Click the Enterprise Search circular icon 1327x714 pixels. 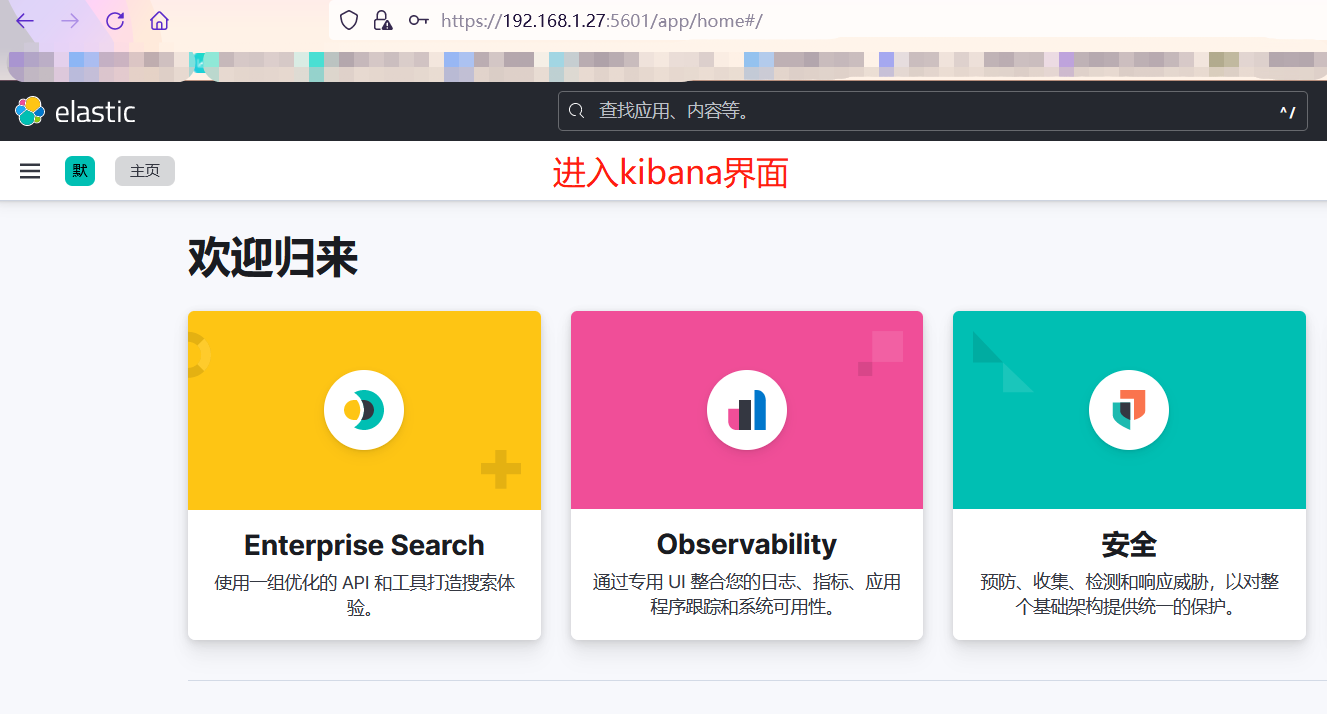[x=364, y=409]
